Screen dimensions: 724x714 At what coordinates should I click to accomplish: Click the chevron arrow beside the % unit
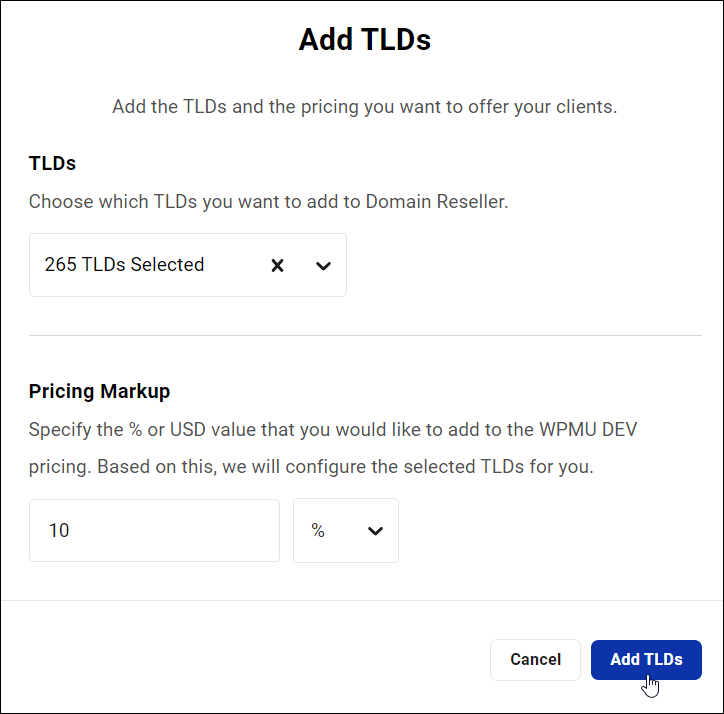(x=376, y=531)
